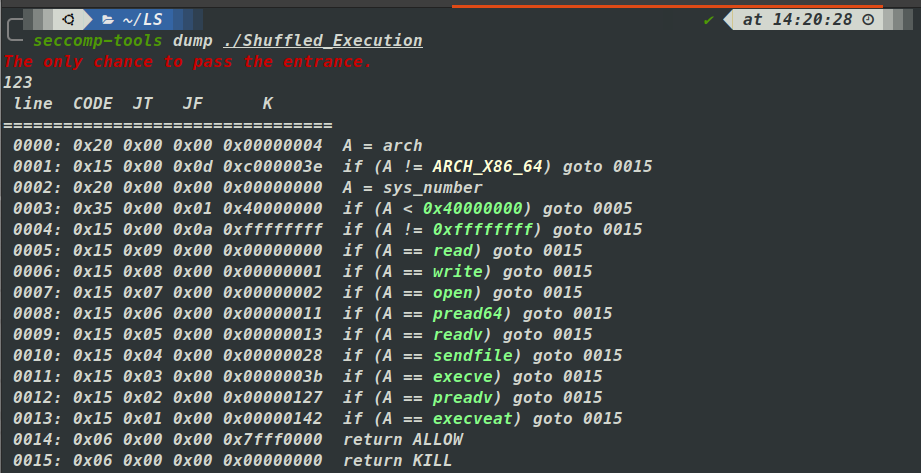
Task: Click the green 0x40000000 value on line 0003
Action: 472,208
